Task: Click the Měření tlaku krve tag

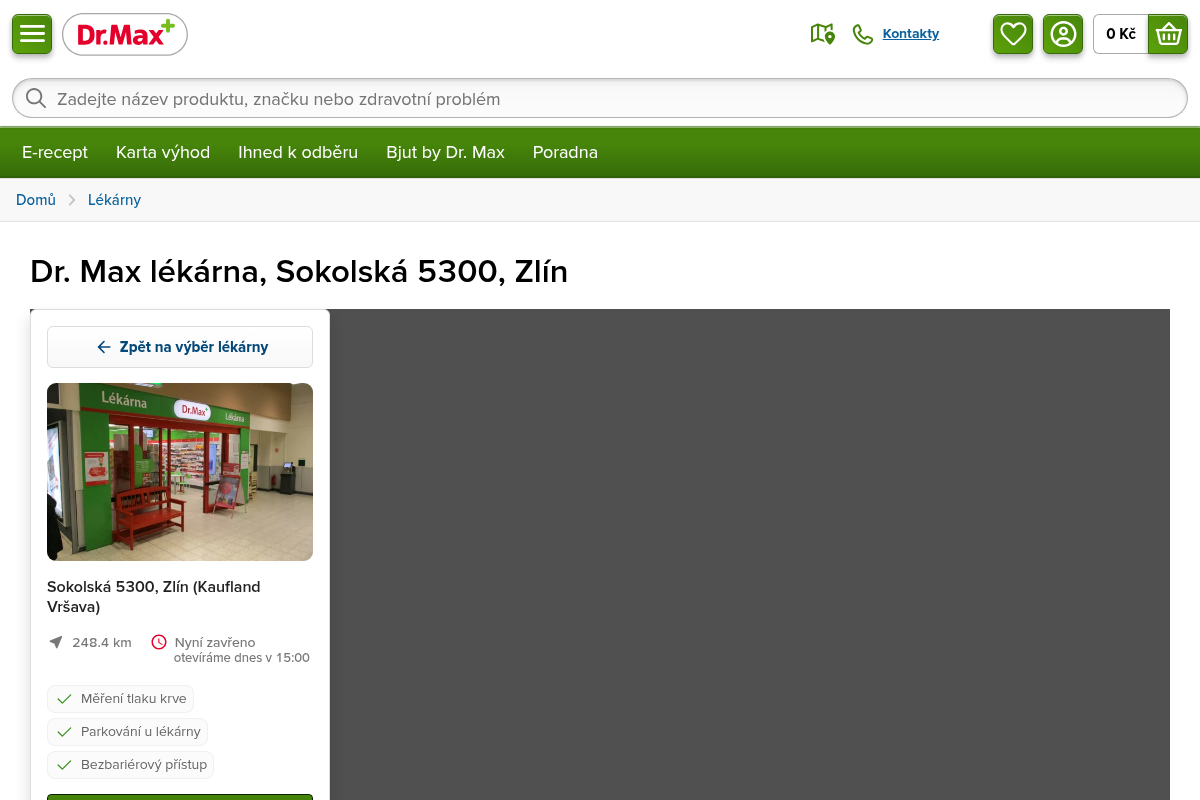Action: 120,699
